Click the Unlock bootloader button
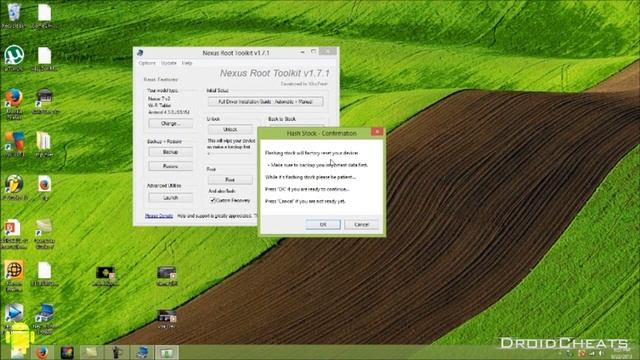640x360 pixels. tap(230, 129)
